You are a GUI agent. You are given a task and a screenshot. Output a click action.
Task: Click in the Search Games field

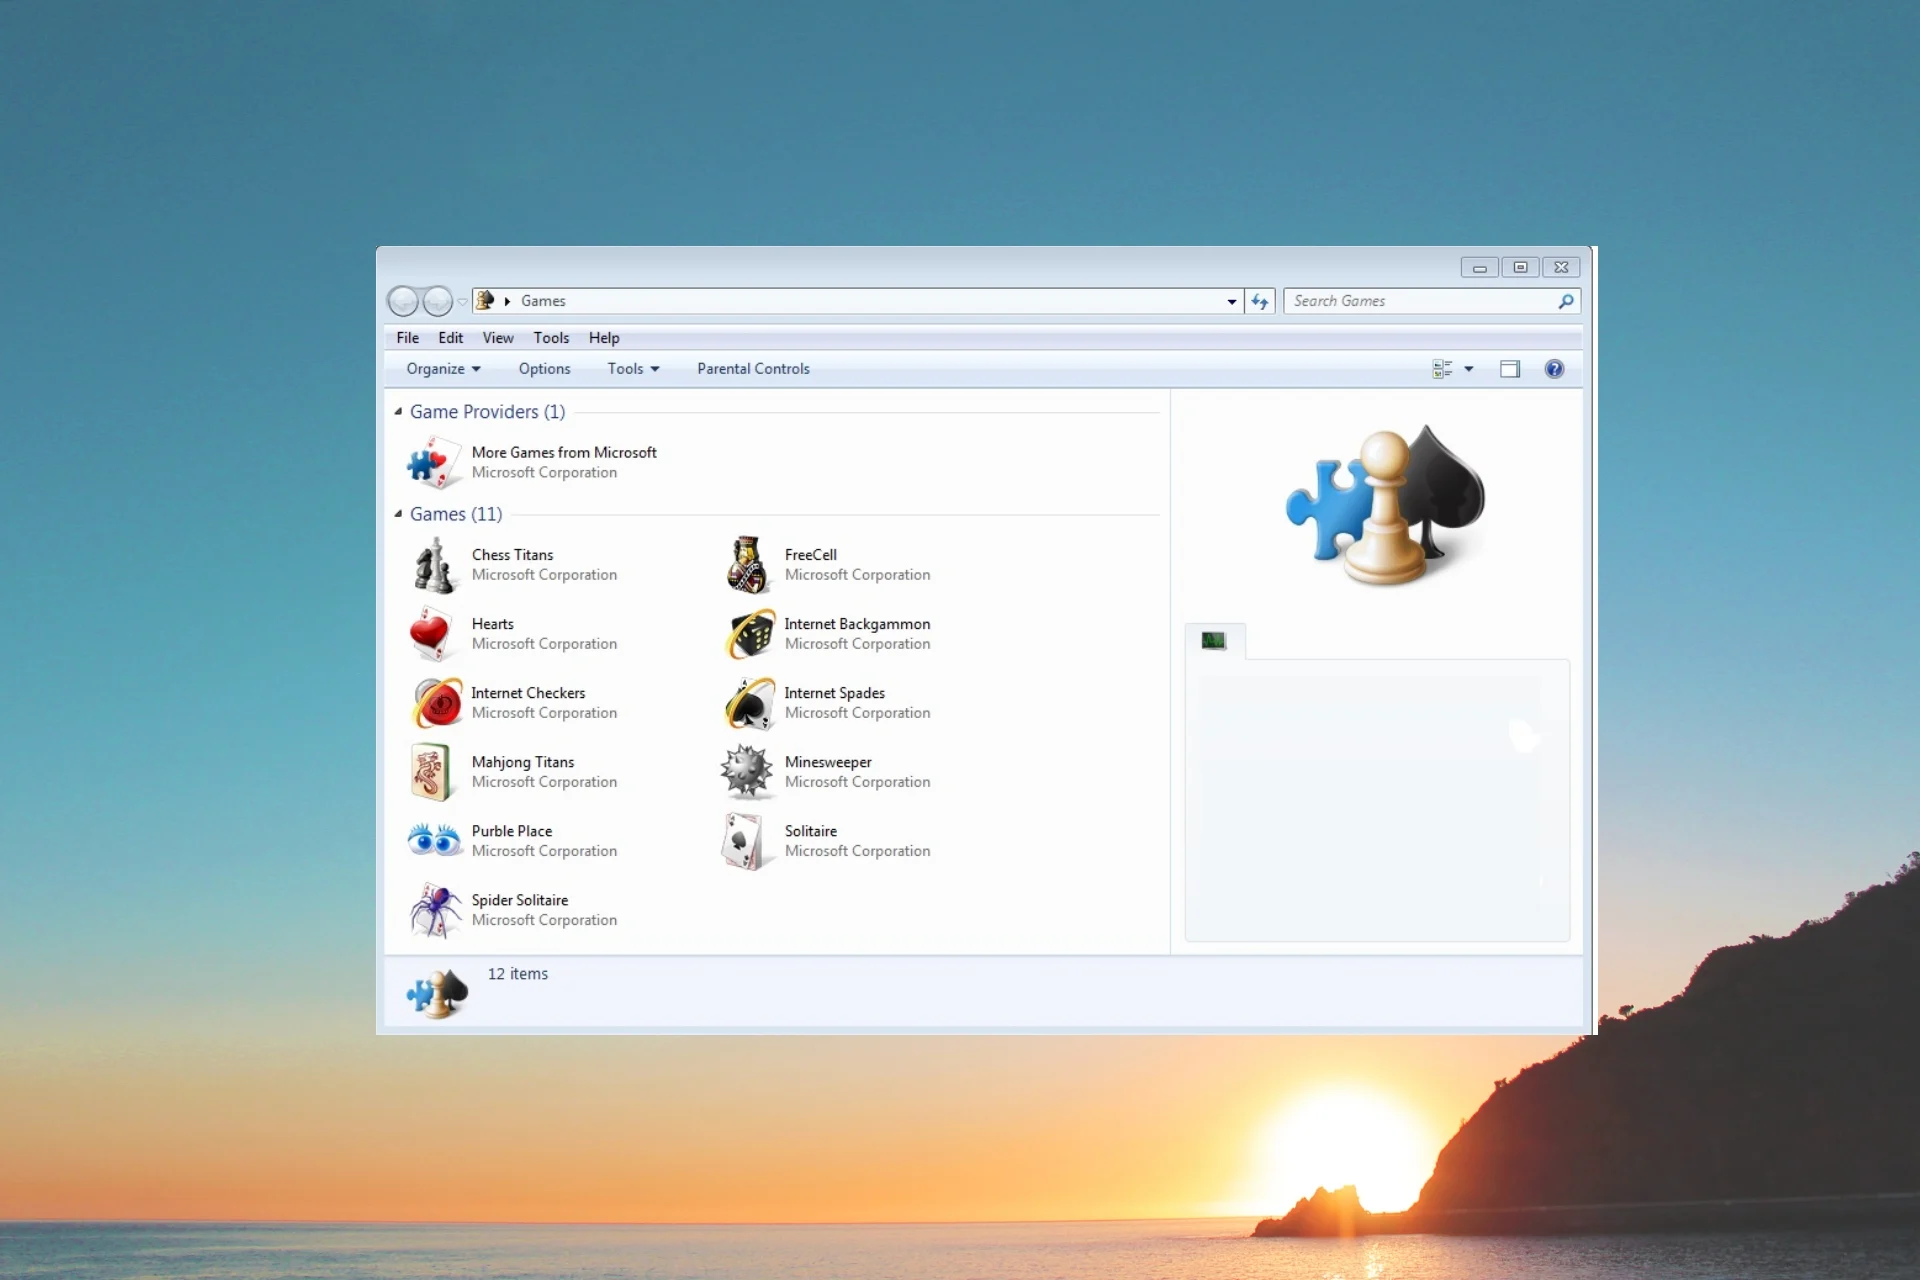(x=1422, y=301)
